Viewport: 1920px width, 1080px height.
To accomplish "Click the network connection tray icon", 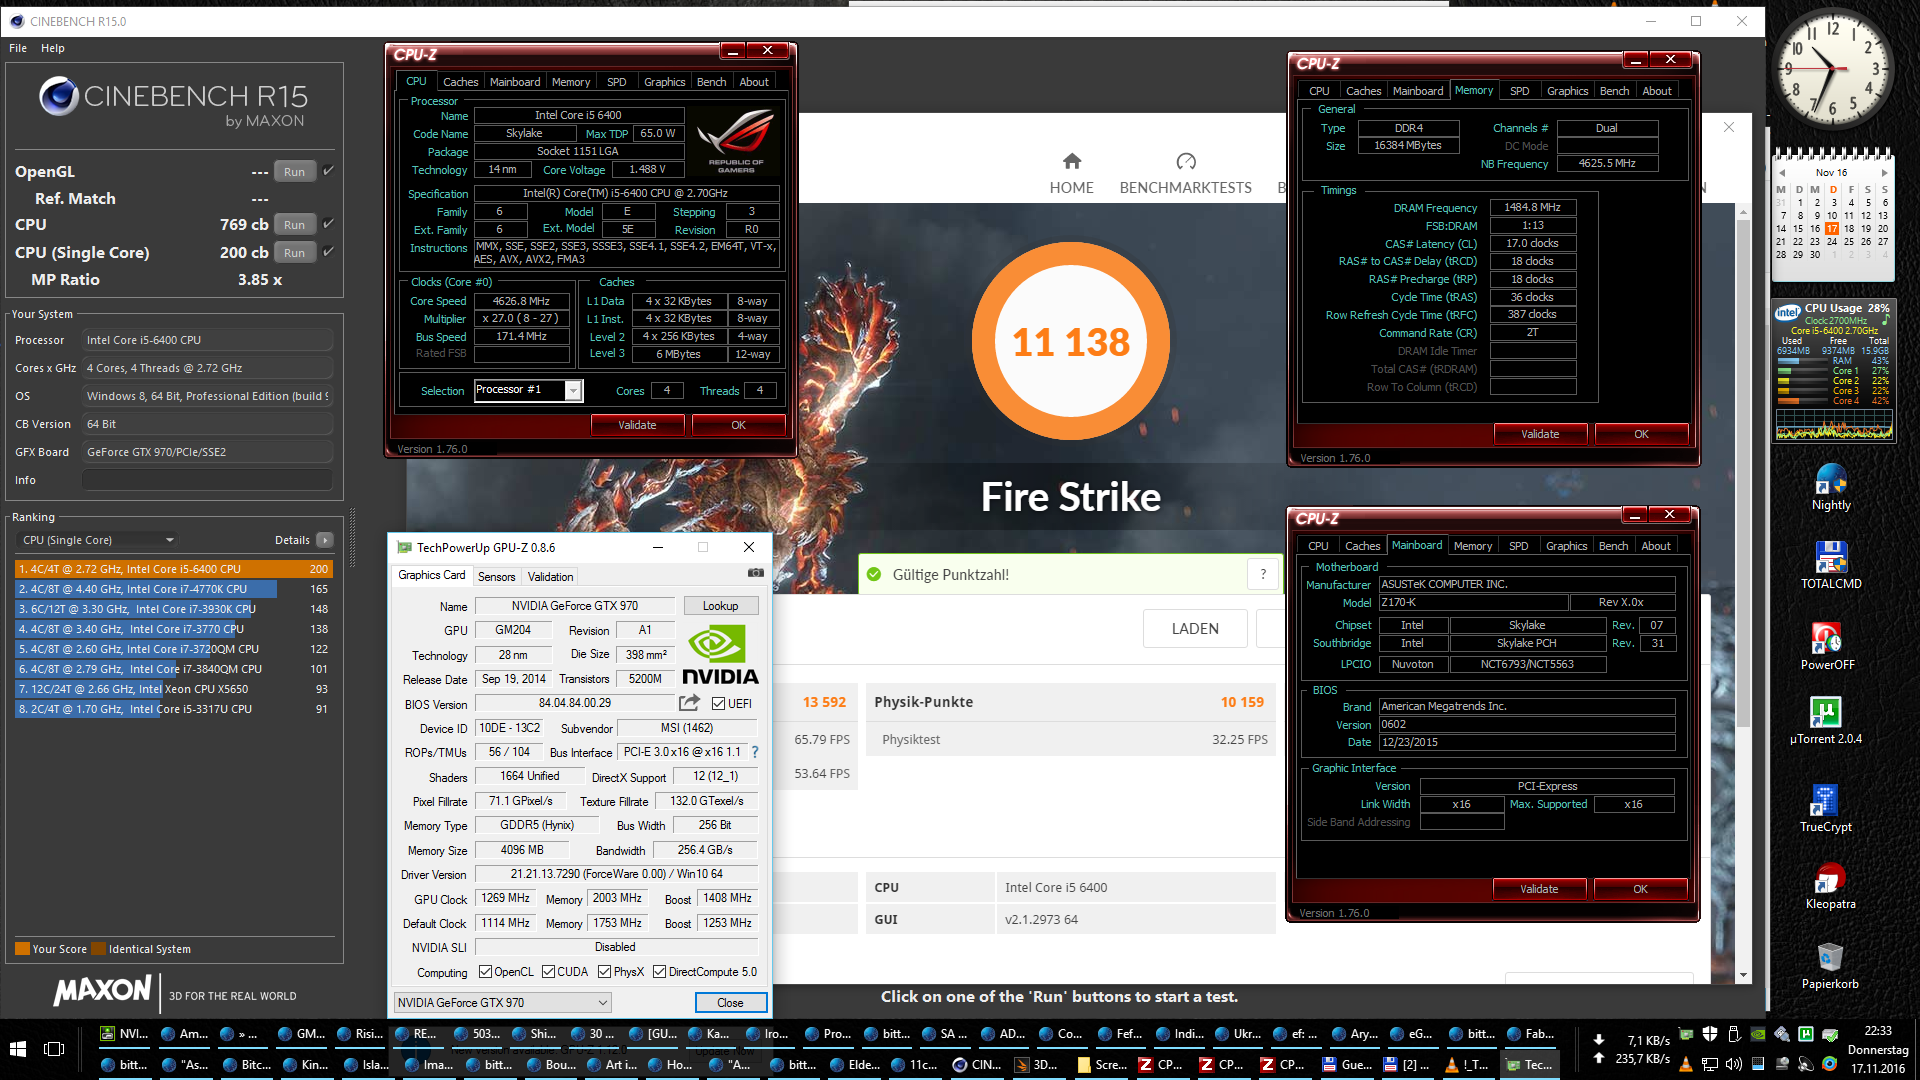I will tap(1709, 1065).
